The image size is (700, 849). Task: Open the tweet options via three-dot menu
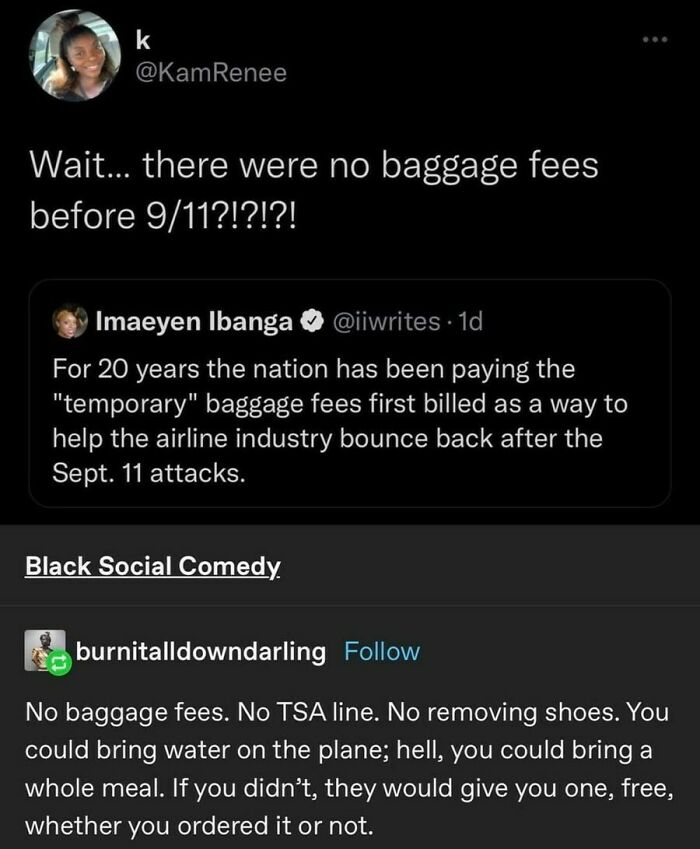pos(657,38)
